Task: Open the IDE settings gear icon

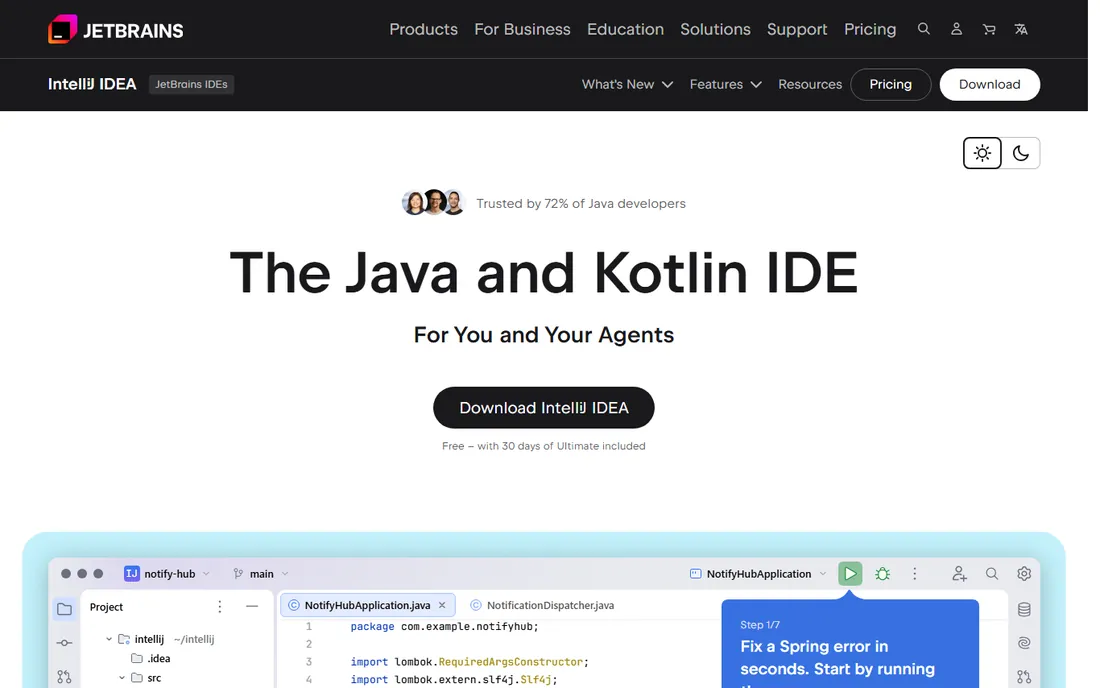Action: 1024,574
